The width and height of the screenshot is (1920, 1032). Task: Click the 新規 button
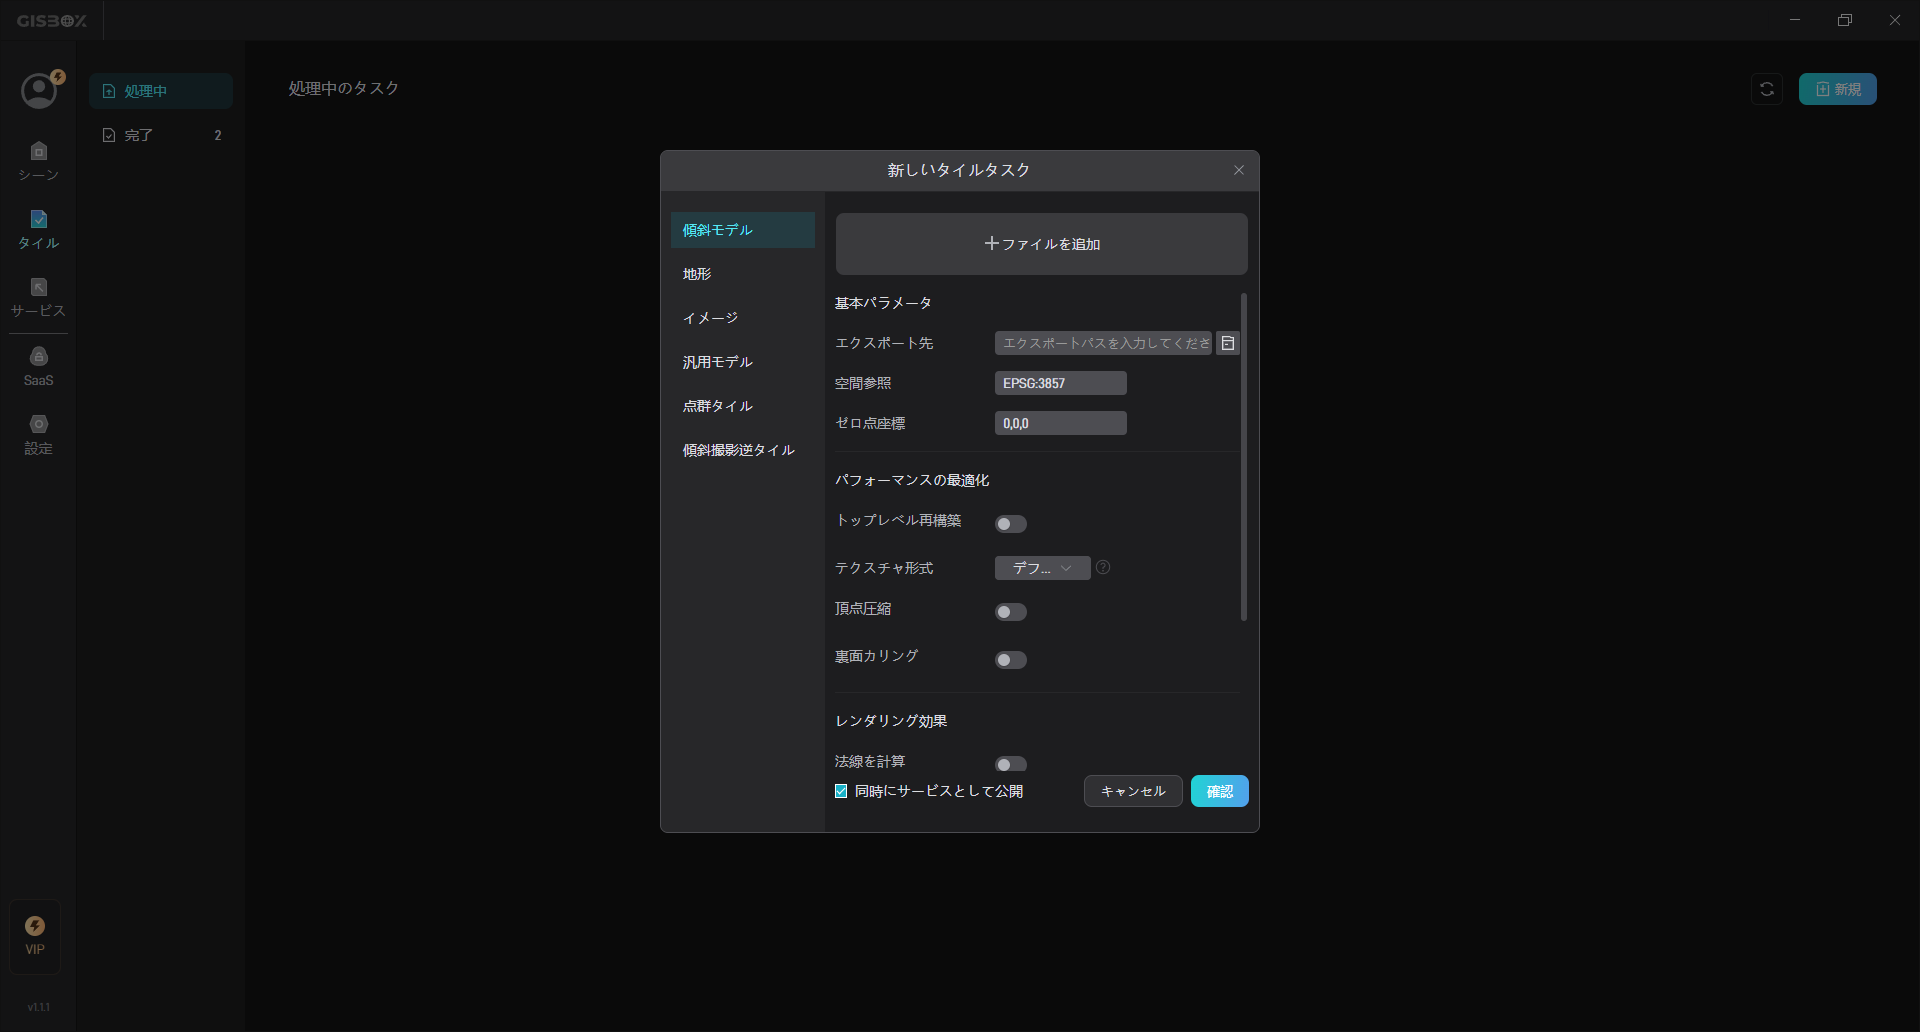[x=1837, y=89]
